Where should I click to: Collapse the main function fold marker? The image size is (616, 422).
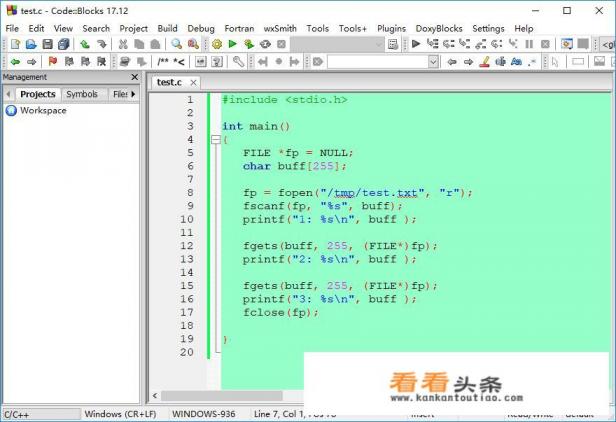(216, 139)
